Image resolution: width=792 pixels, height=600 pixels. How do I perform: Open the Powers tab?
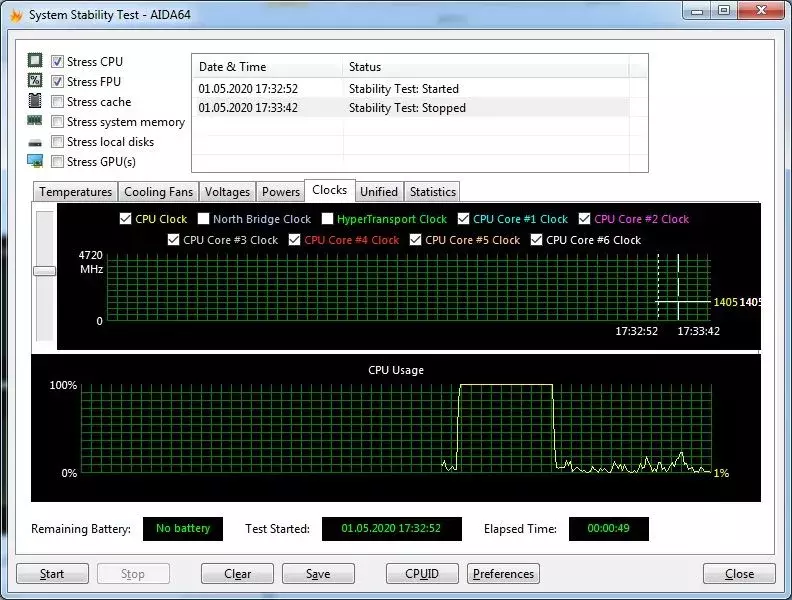(x=281, y=192)
